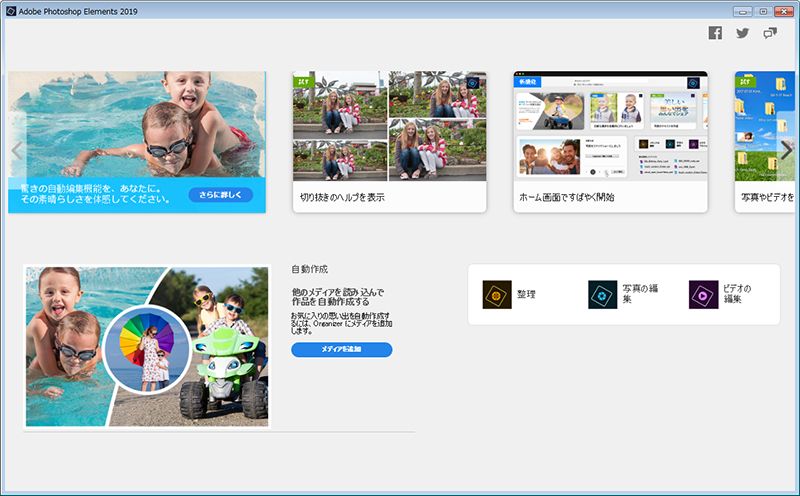Show previous carousel card with left arrow
This screenshot has height=496, width=800.
point(17,151)
